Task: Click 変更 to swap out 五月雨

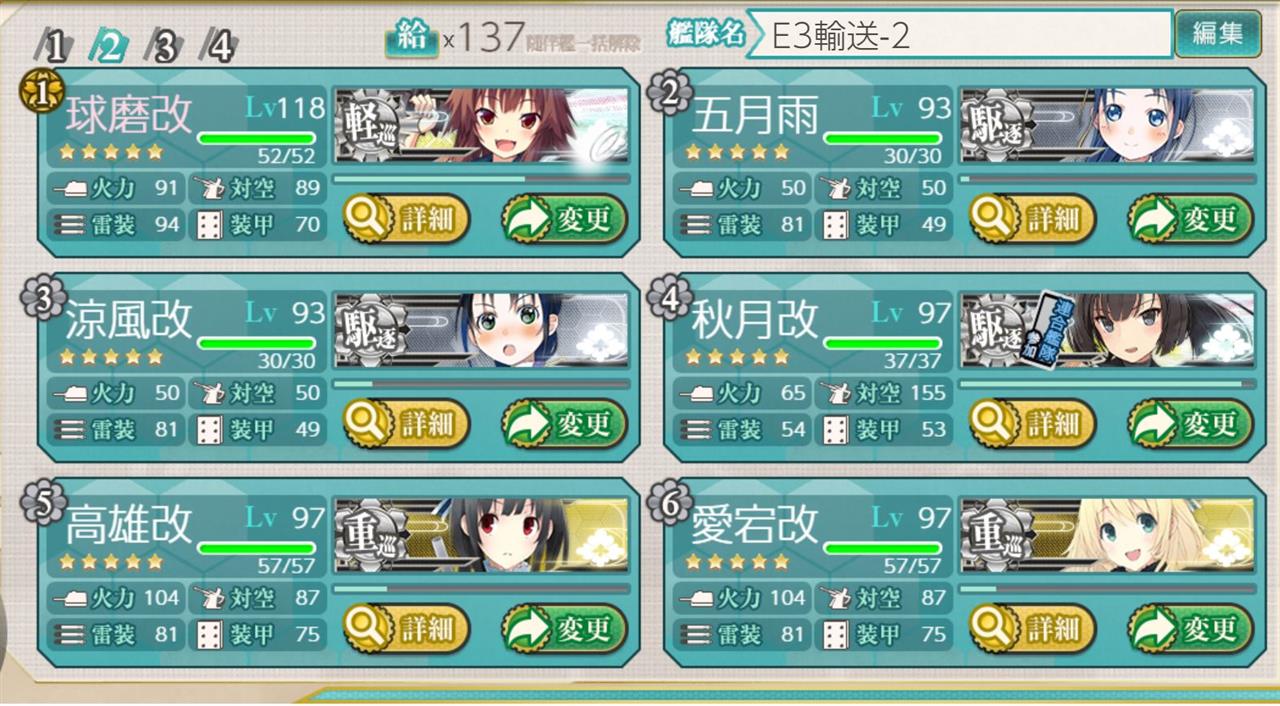Action: coord(1191,219)
